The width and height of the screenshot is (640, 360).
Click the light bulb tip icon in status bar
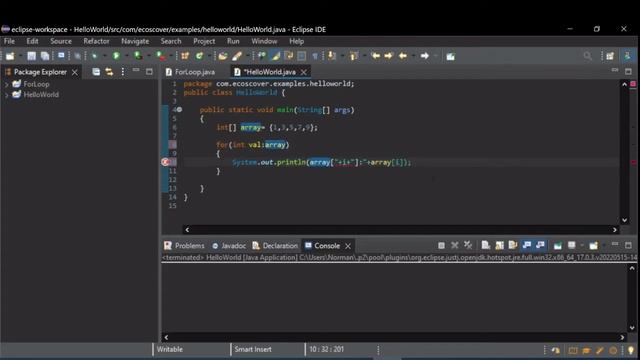point(631,350)
